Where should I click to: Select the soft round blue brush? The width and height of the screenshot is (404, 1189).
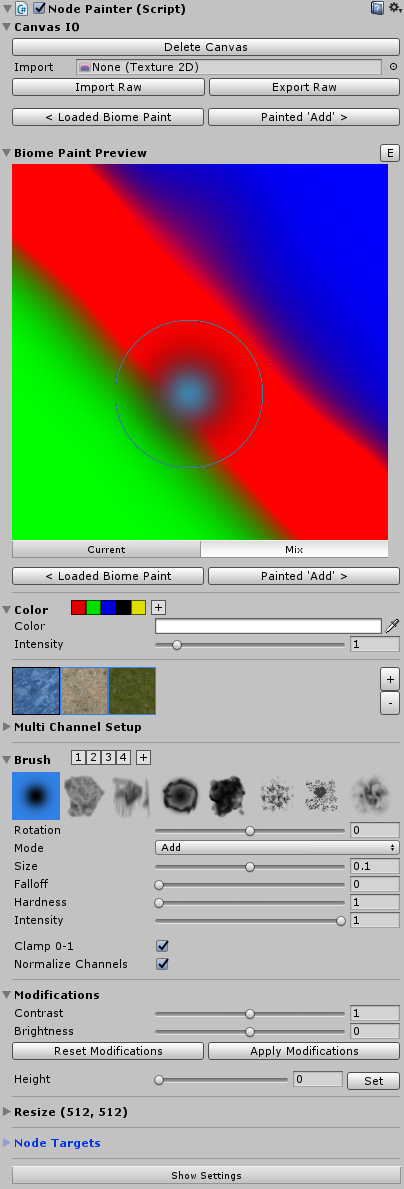[36, 797]
